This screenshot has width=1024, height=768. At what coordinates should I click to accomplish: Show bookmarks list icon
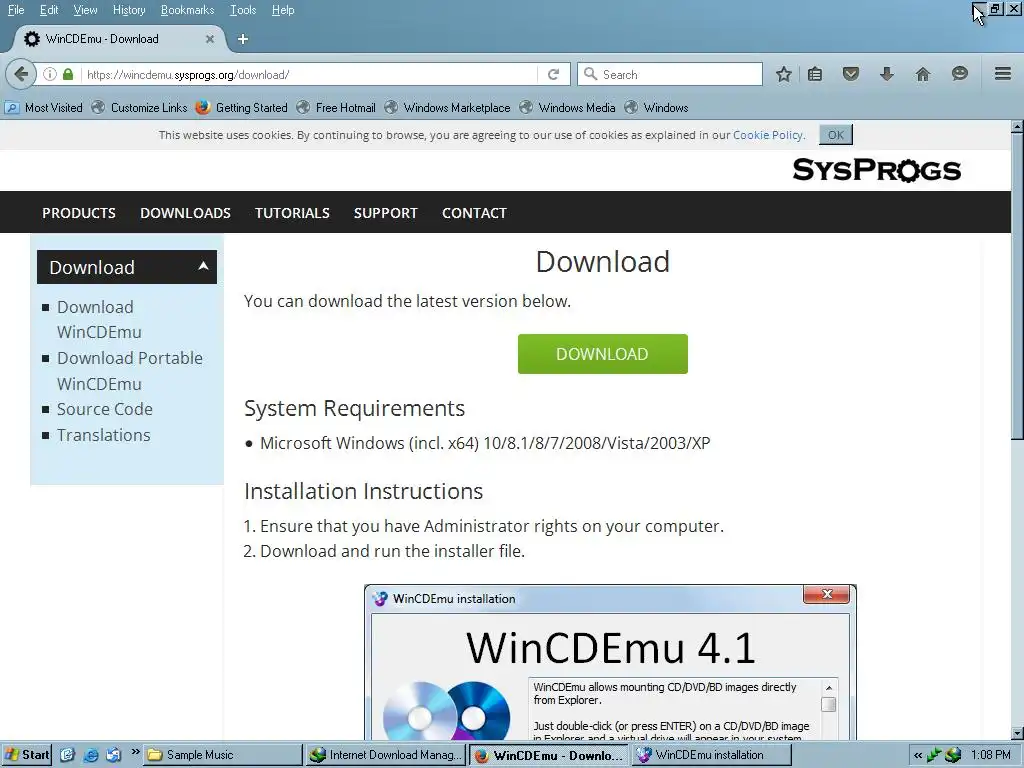[814, 74]
